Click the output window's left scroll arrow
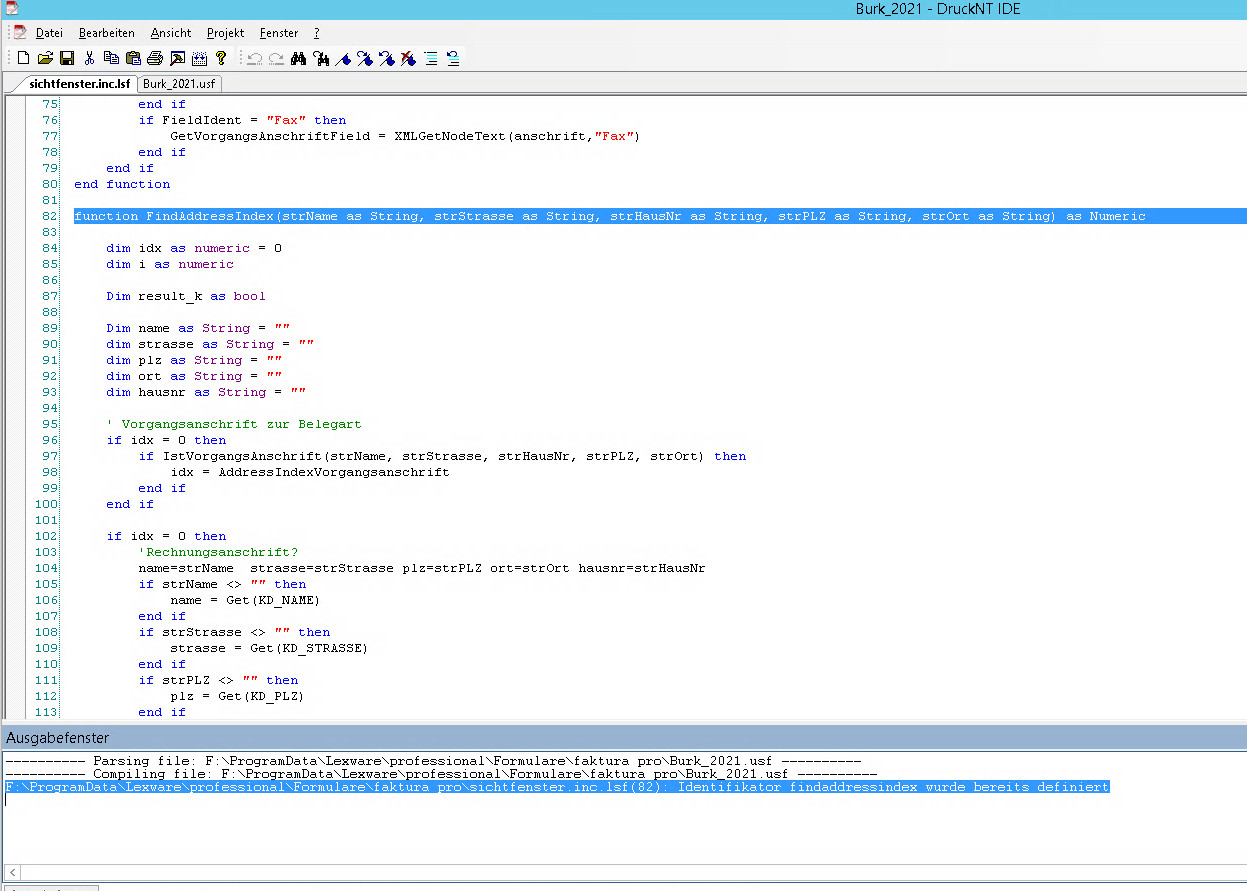The height and width of the screenshot is (891, 1247). pyautogui.click(x=11, y=872)
